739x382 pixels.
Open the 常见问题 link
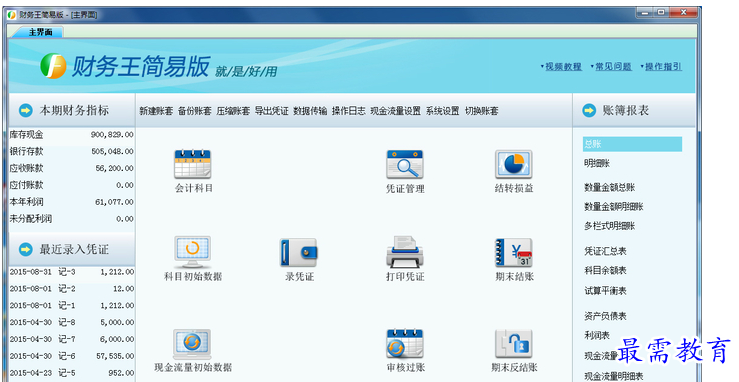pos(613,67)
